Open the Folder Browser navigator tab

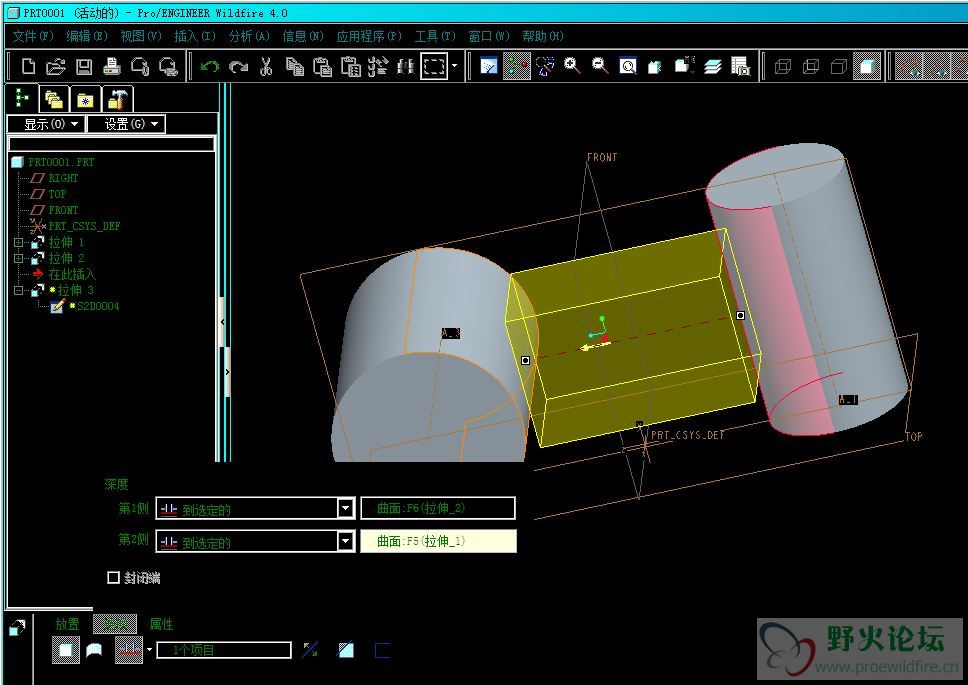(54, 99)
